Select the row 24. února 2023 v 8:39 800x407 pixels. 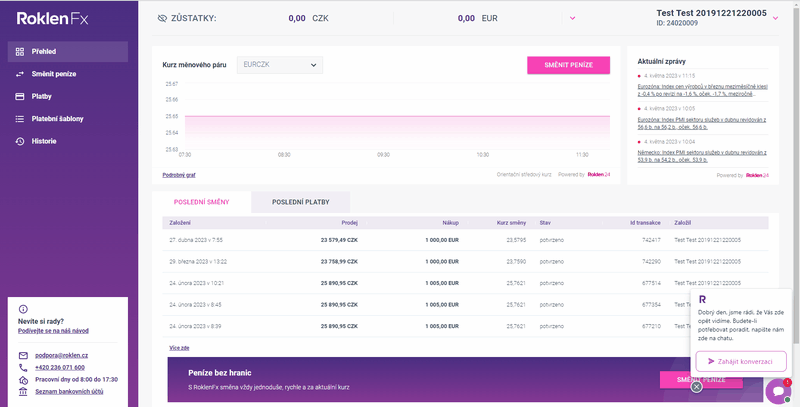click(465, 326)
